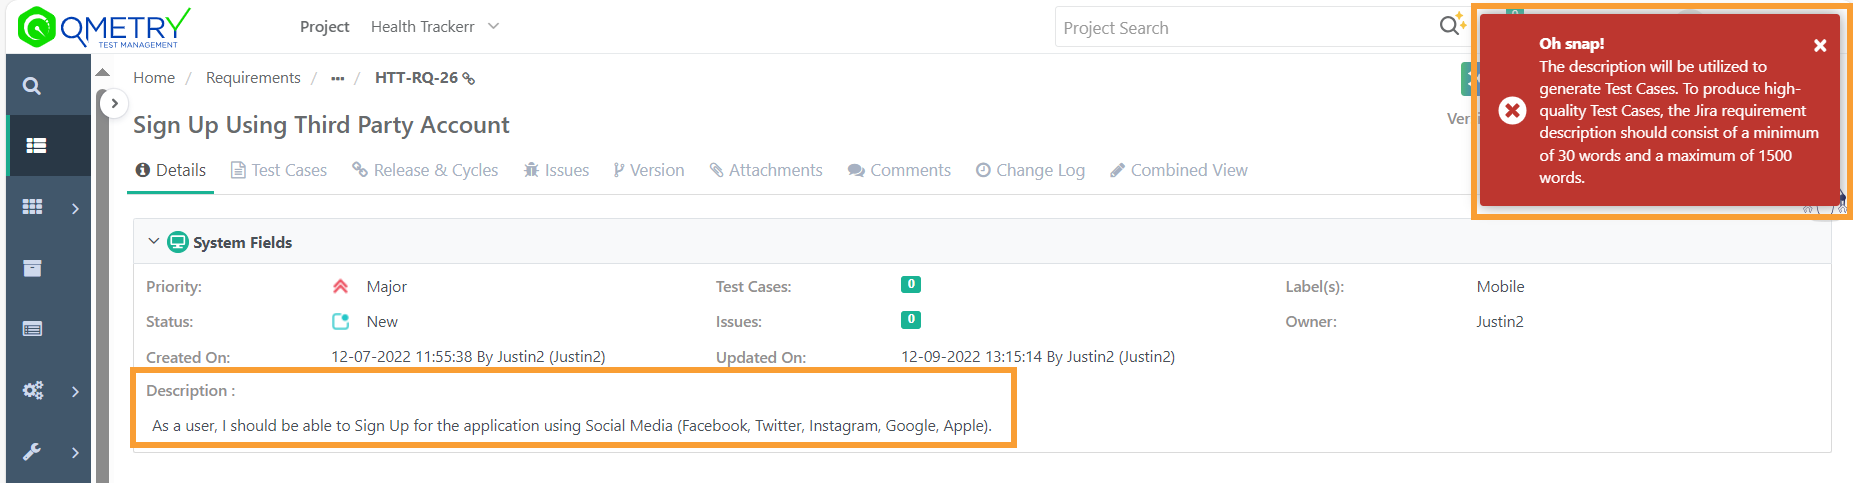Click the table list icon in the sidebar
This screenshot has width=1853, height=483.
point(33,329)
